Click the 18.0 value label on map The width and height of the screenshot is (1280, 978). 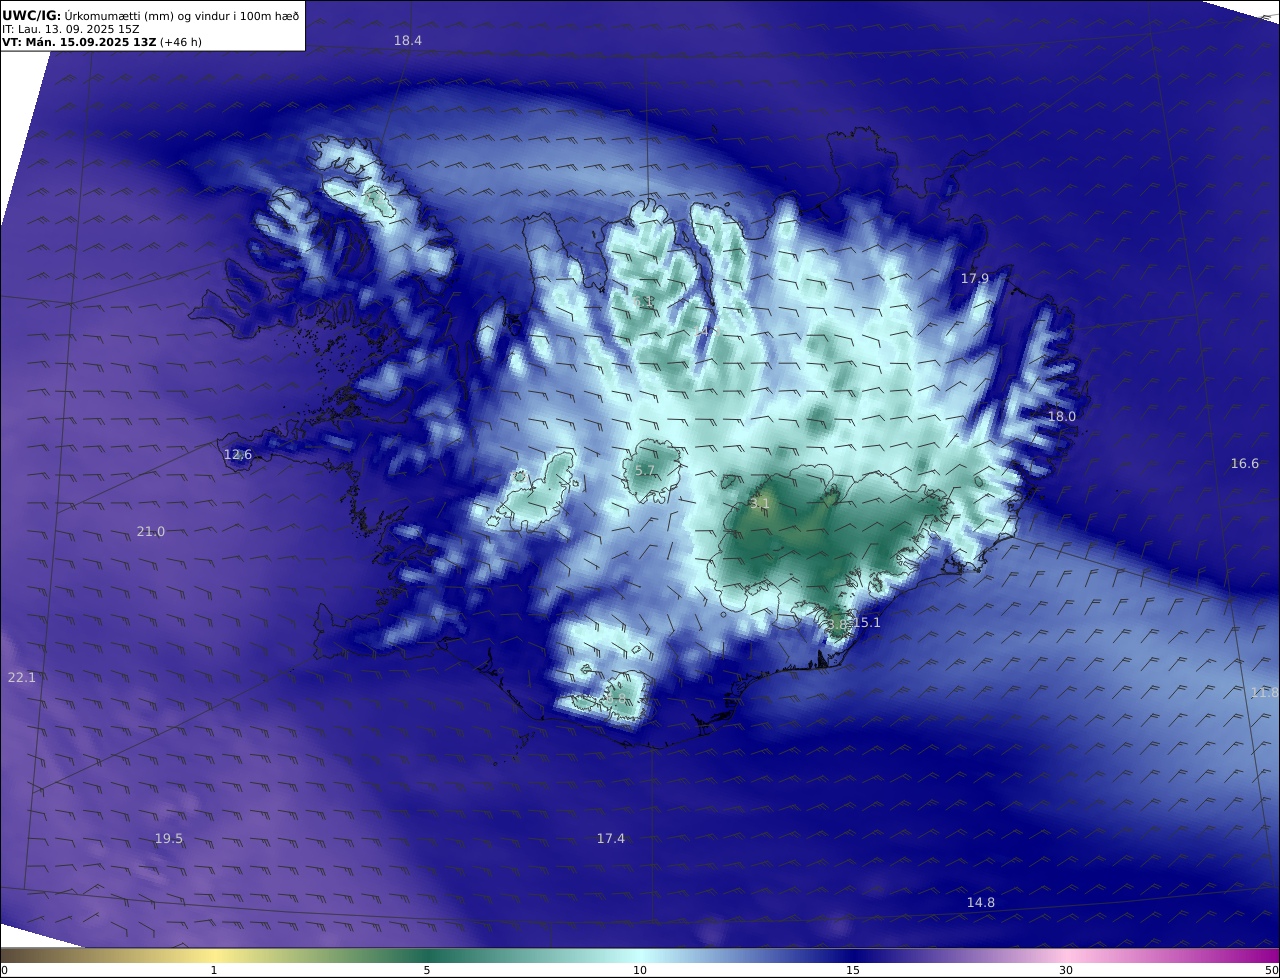click(1061, 416)
